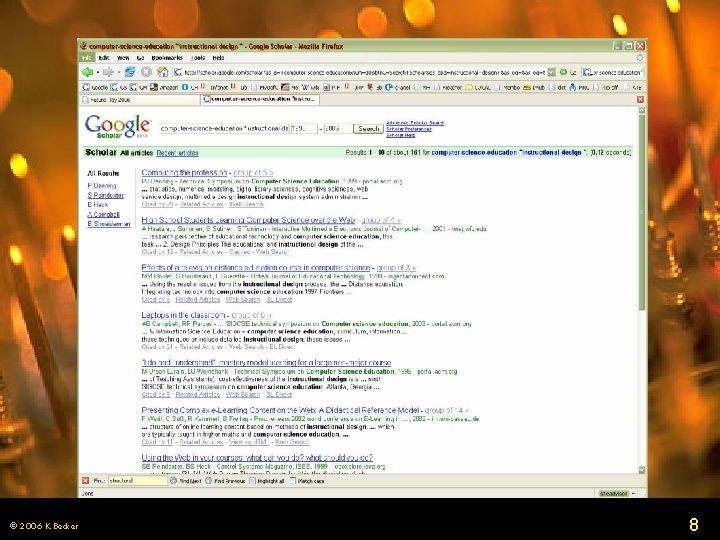Click the Find Next arrow icon
720x540 pixels.
[173, 480]
